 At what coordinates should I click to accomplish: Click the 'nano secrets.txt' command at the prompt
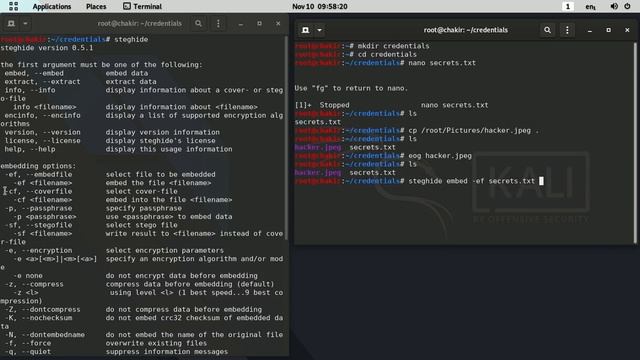(442, 63)
